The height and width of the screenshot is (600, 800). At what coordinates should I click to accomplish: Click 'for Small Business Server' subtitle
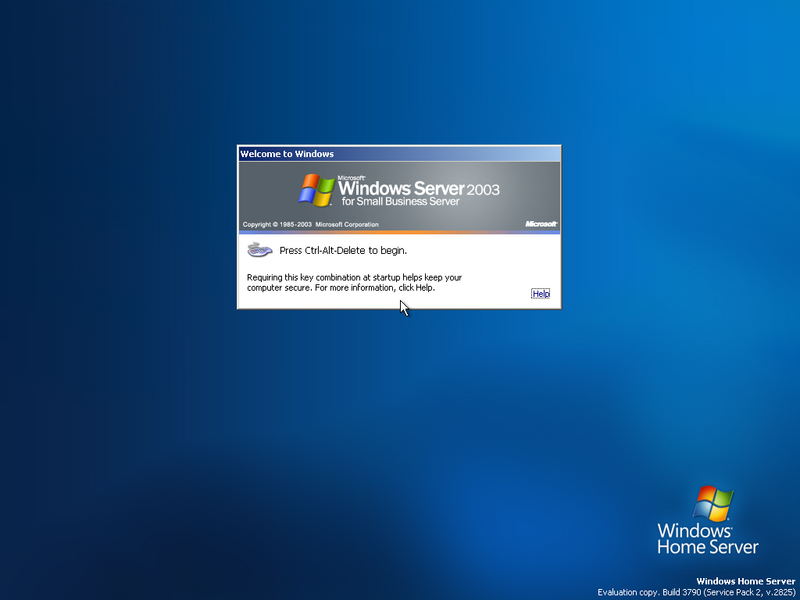pos(401,202)
